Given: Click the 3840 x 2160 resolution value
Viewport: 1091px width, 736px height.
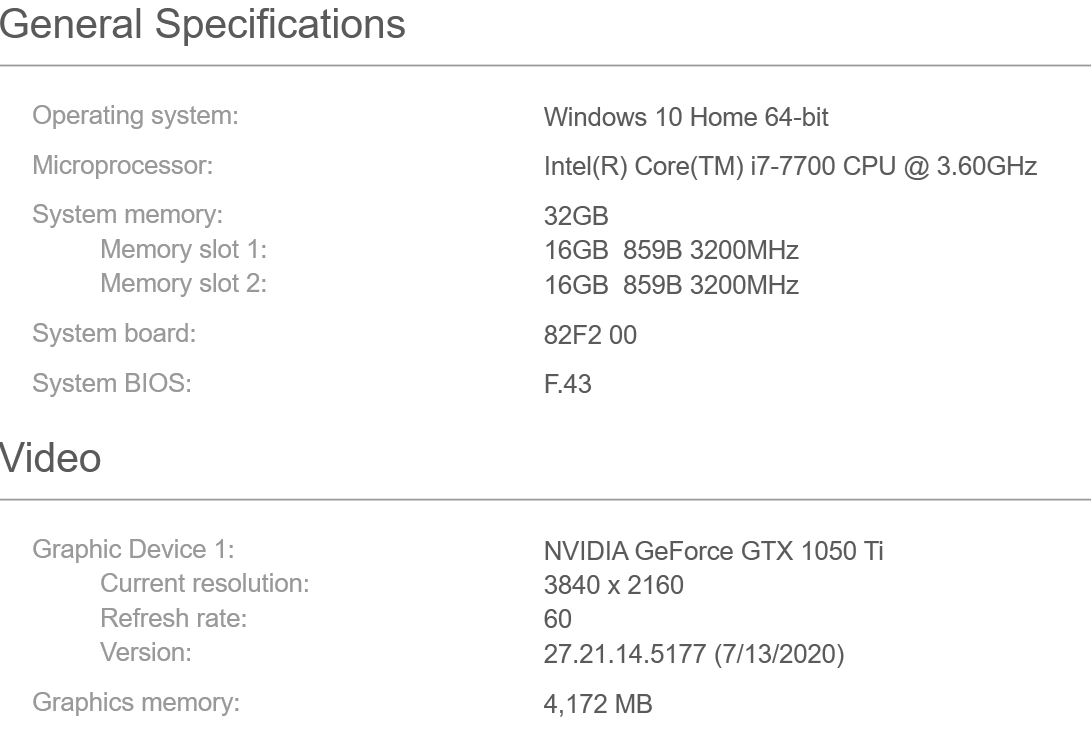Looking at the screenshot, I should pos(614,585).
